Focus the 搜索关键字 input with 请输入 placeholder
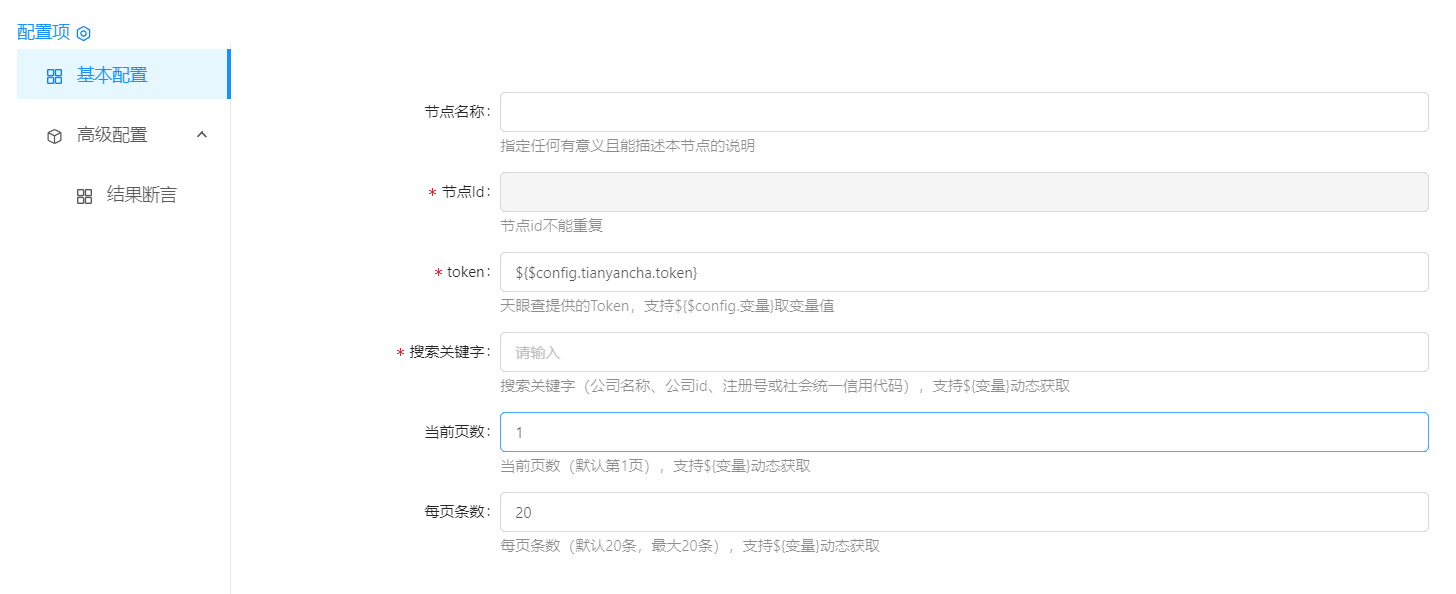Screen dimensions: 1456x594 click(x=963, y=352)
